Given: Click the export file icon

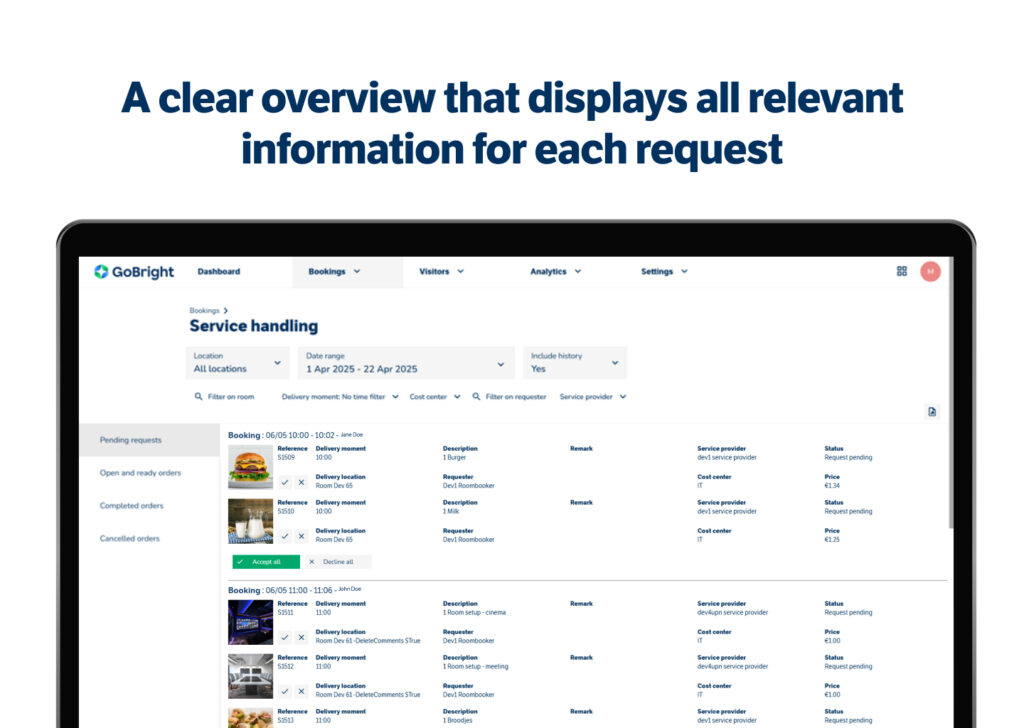Looking at the screenshot, I should pyautogui.click(x=932, y=411).
